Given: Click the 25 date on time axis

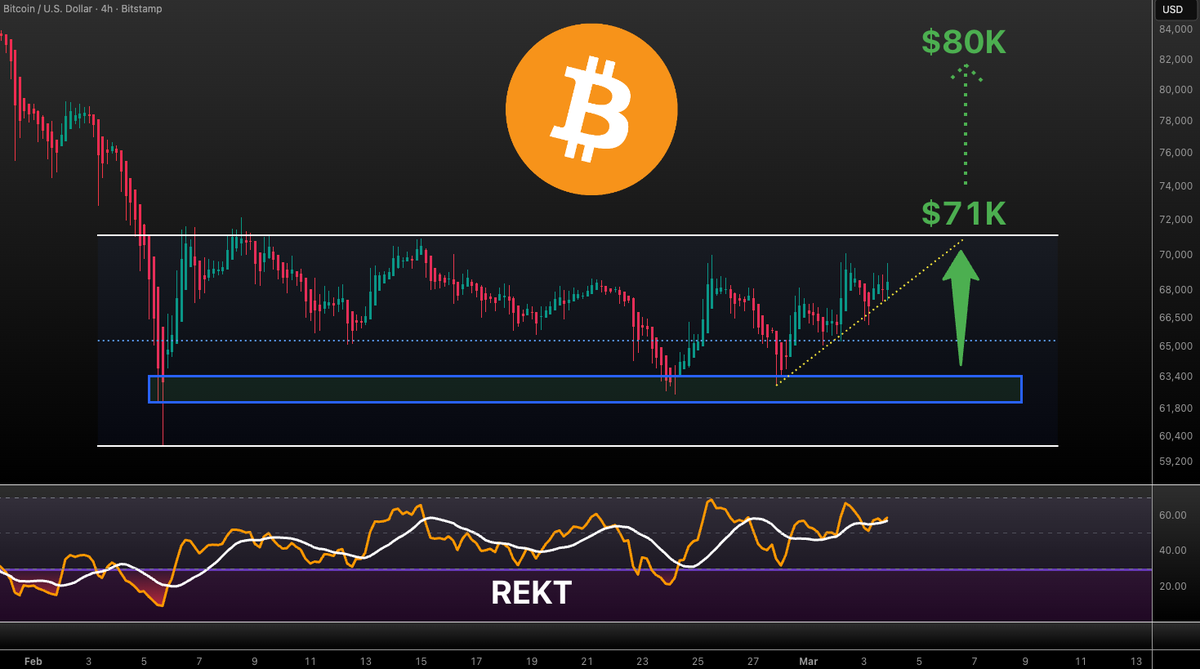Looking at the screenshot, I should click(698, 662).
